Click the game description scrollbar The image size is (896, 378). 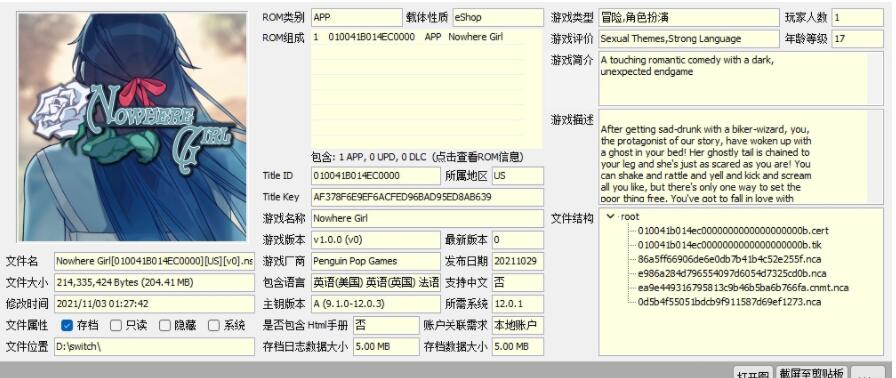[x=875, y=157]
